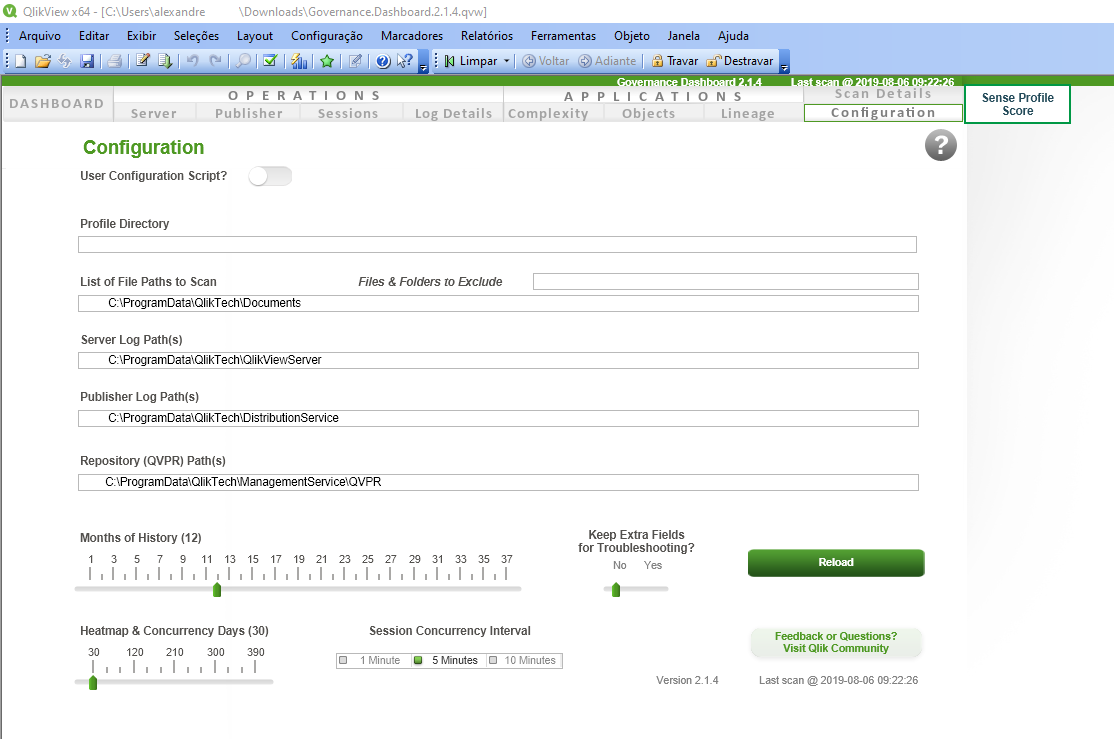1114x739 pixels.
Task: Click the Voltar back toolbar button
Action: (546, 61)
